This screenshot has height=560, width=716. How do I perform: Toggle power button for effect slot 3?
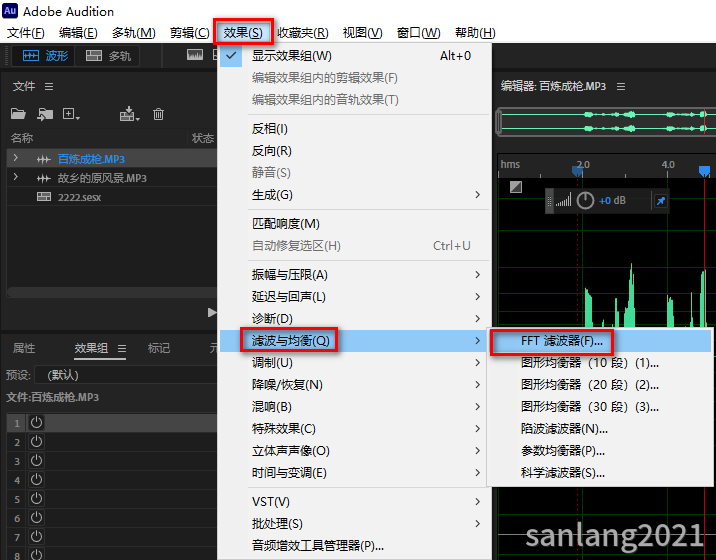tap(37, 461)
